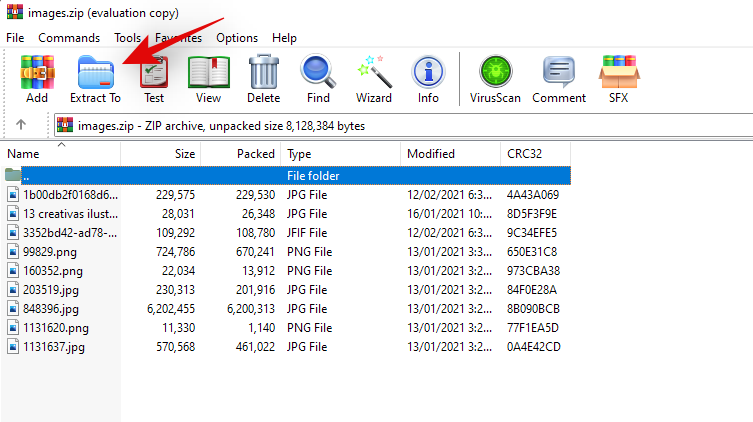Sort by Packed column header
Screen dimensions: 753x422
click(x=241, y=154)
